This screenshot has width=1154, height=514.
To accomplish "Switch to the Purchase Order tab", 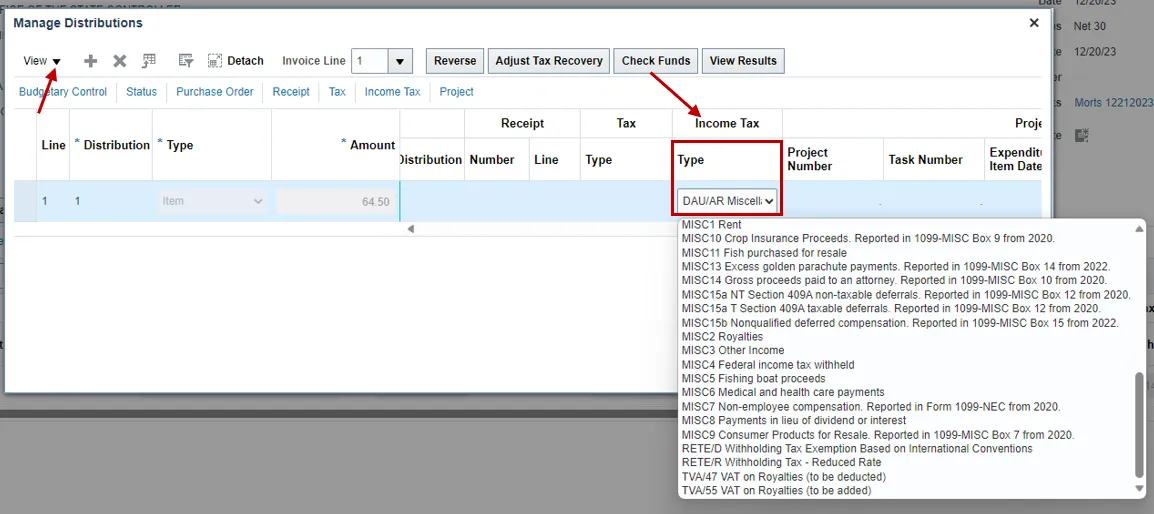I will [x=215, y=92].
